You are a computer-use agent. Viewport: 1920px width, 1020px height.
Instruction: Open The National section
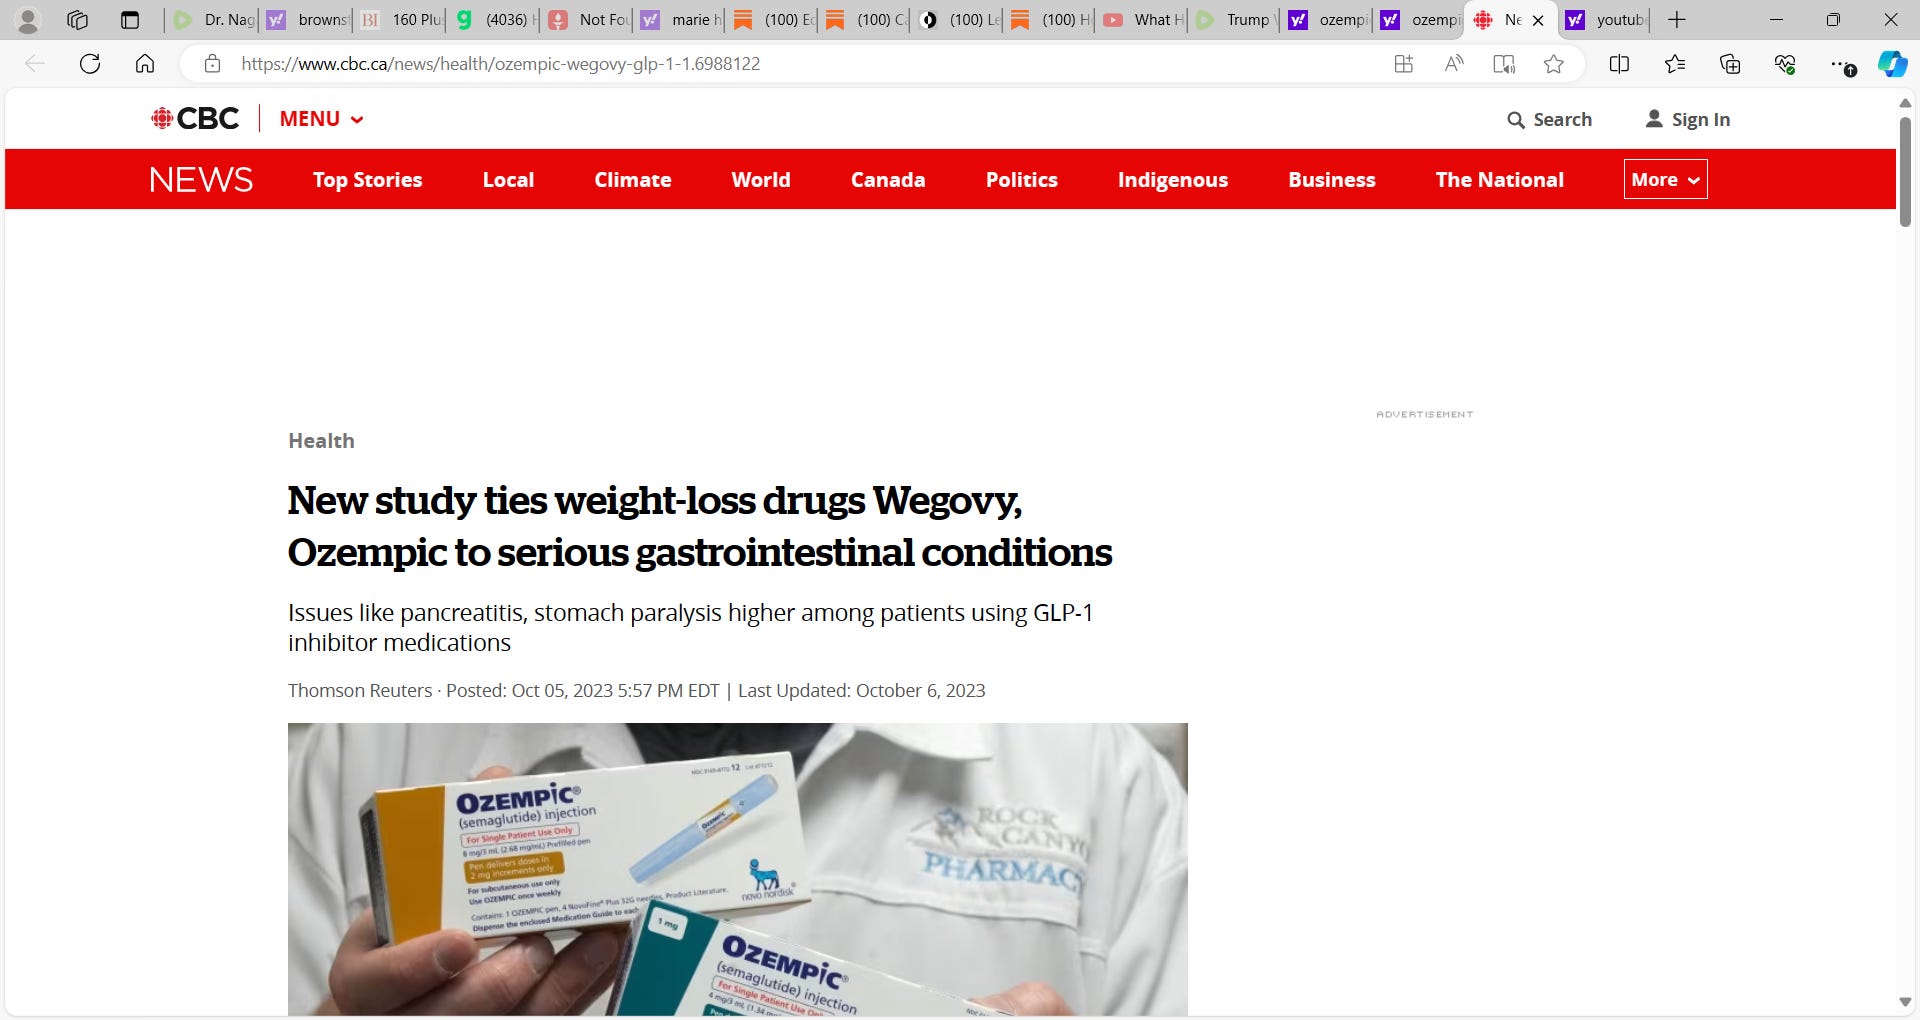[1499, 180]
